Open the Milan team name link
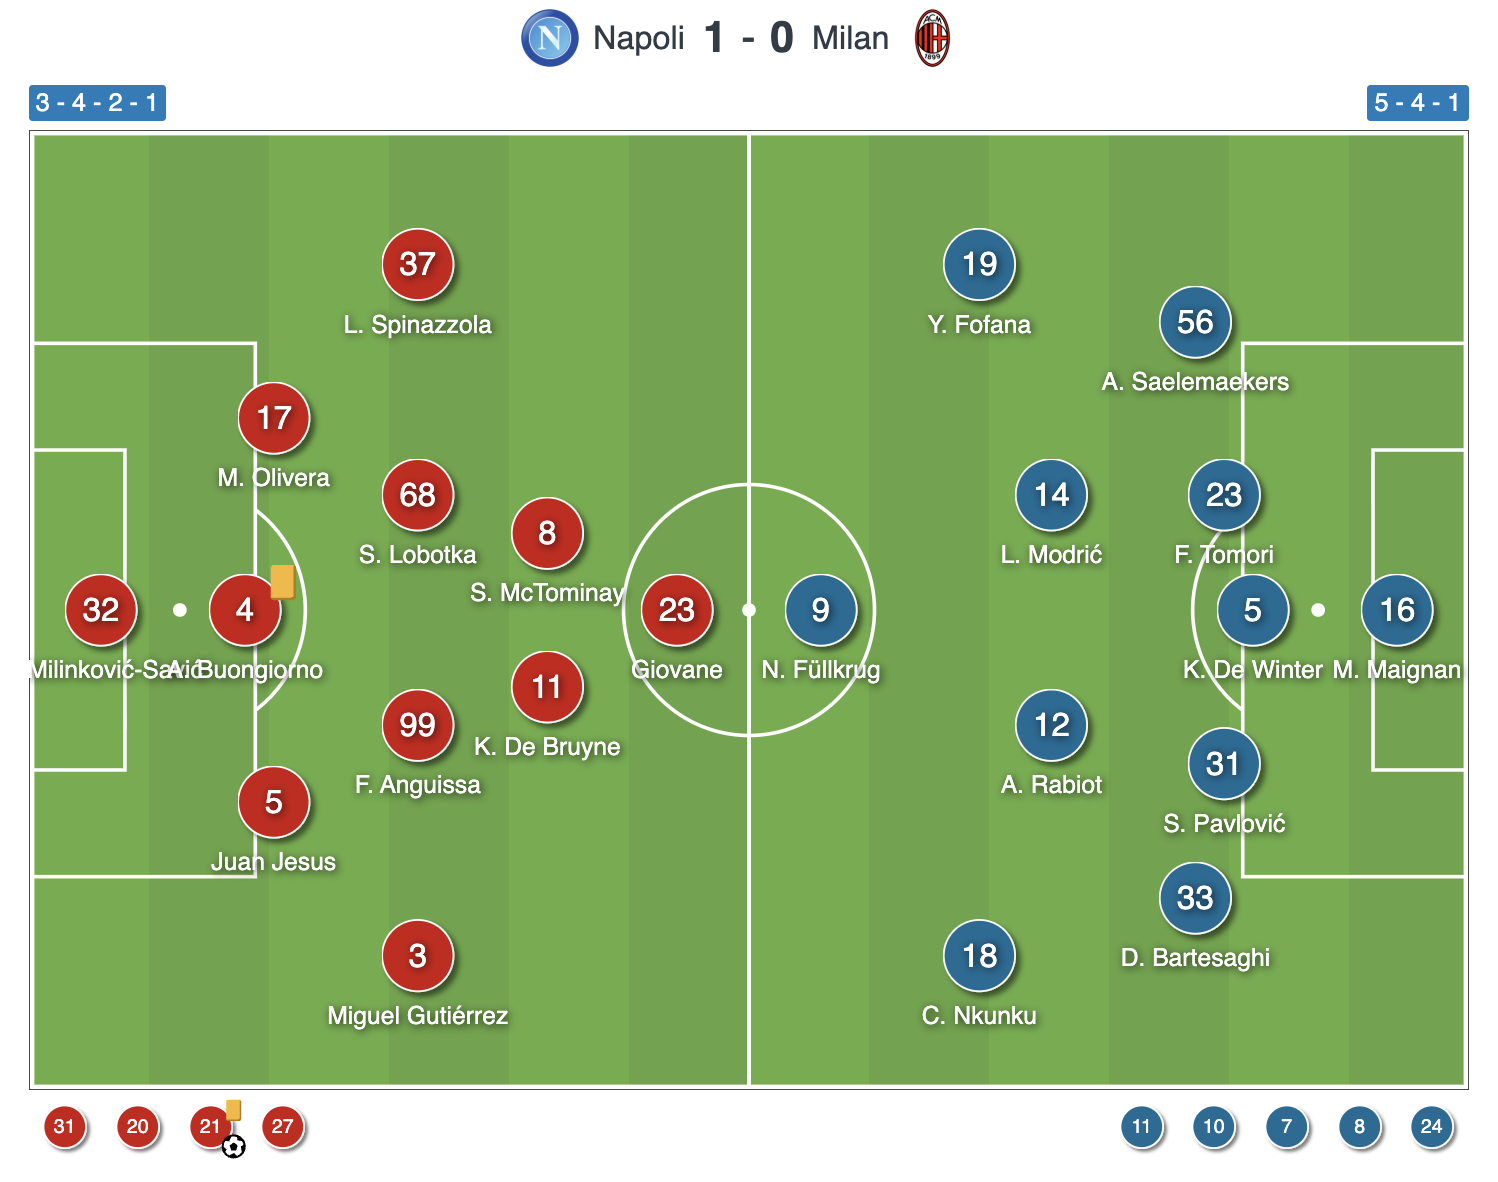 (850, 38)
